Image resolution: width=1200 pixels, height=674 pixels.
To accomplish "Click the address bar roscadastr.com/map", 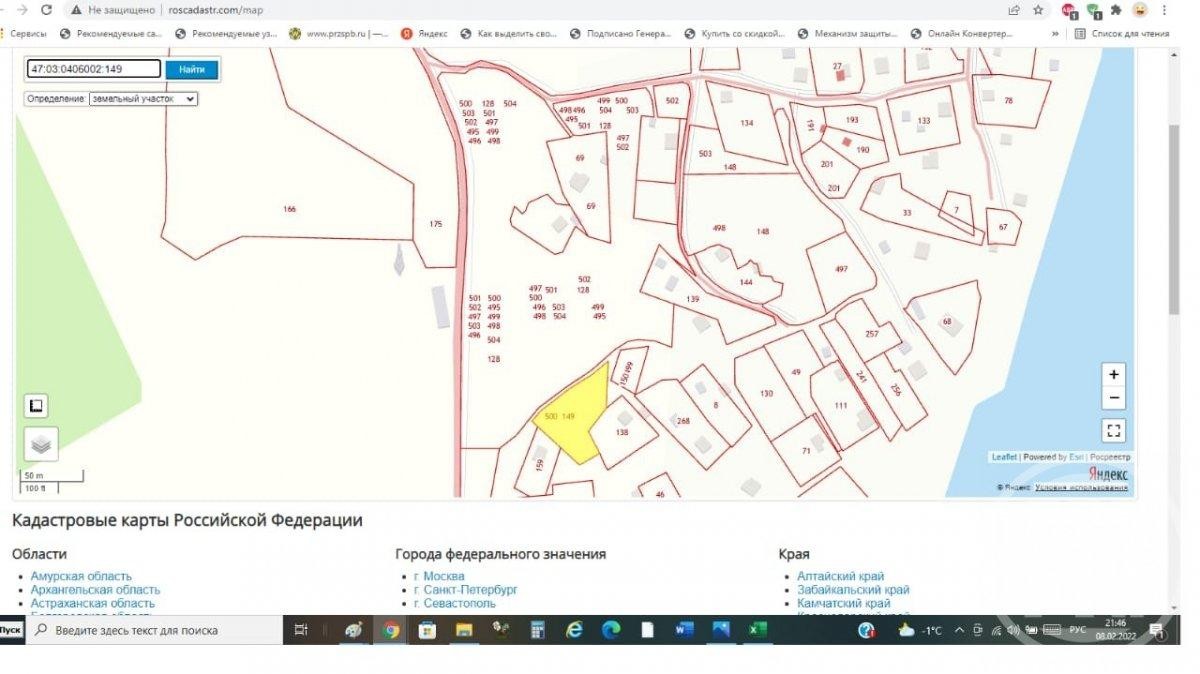I will [216, 10].
